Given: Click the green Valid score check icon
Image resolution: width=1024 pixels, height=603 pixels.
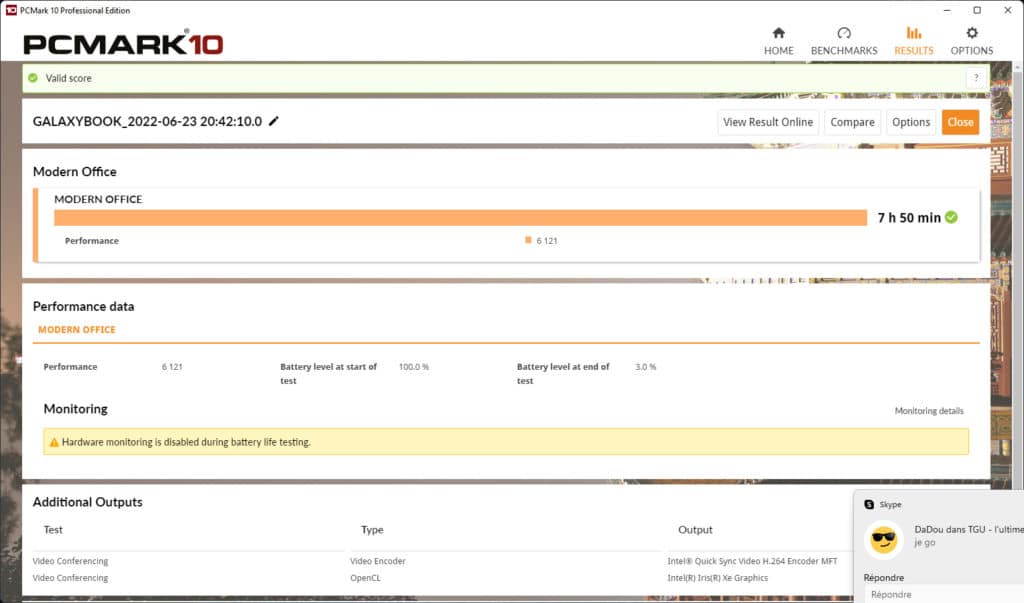Looking at the screenshot, I should [33, 78].
